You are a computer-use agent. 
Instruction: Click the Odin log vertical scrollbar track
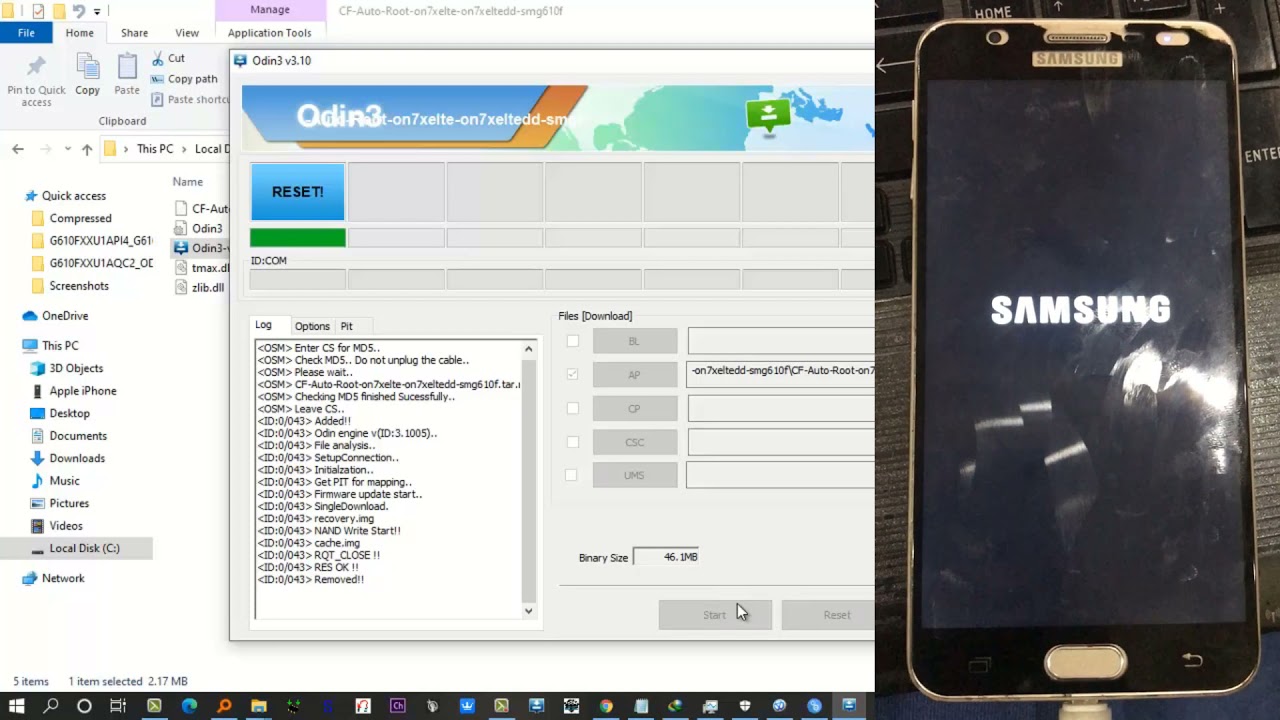pyautogui.click(x=529, y=480)
